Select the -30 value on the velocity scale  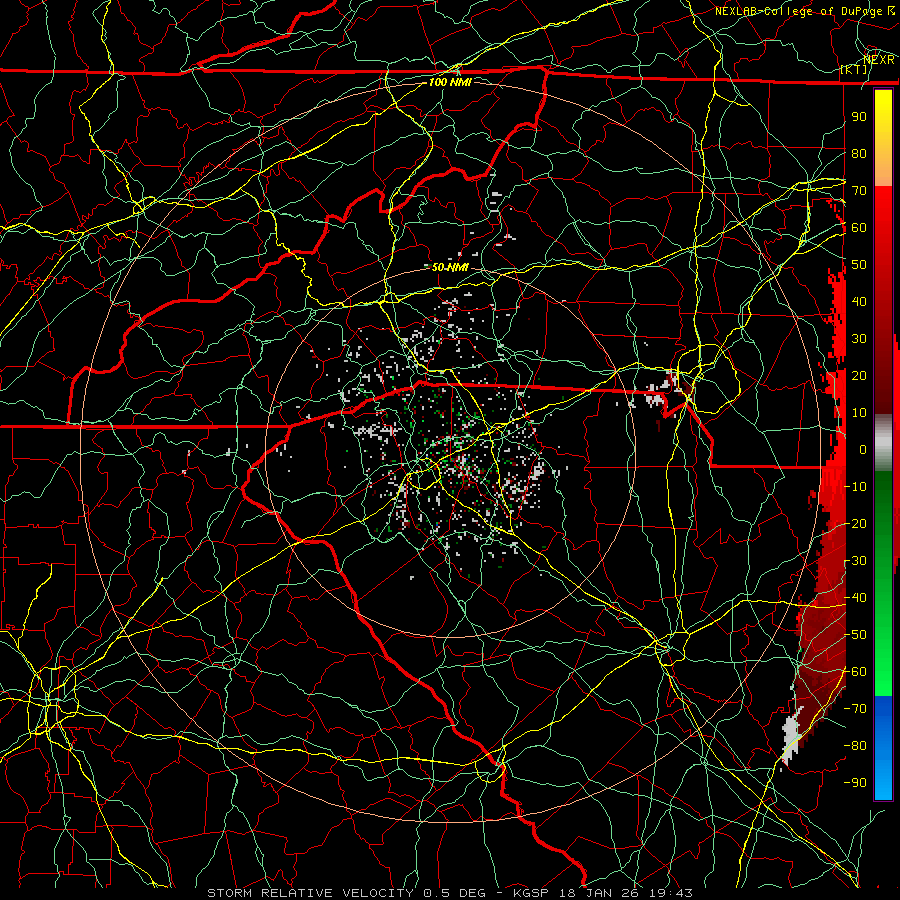[x=855, y=561]
